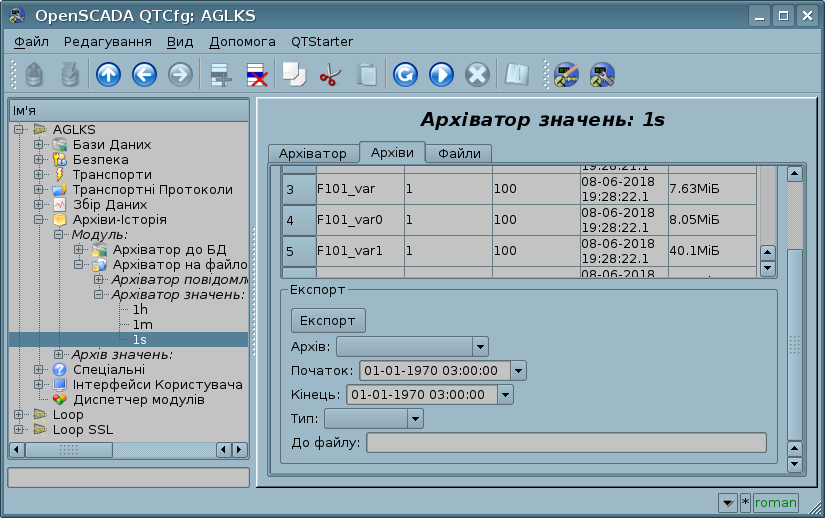Click row header 3 in archives table
This screenshot has height=518, width=825.
[x=299, y=189]
